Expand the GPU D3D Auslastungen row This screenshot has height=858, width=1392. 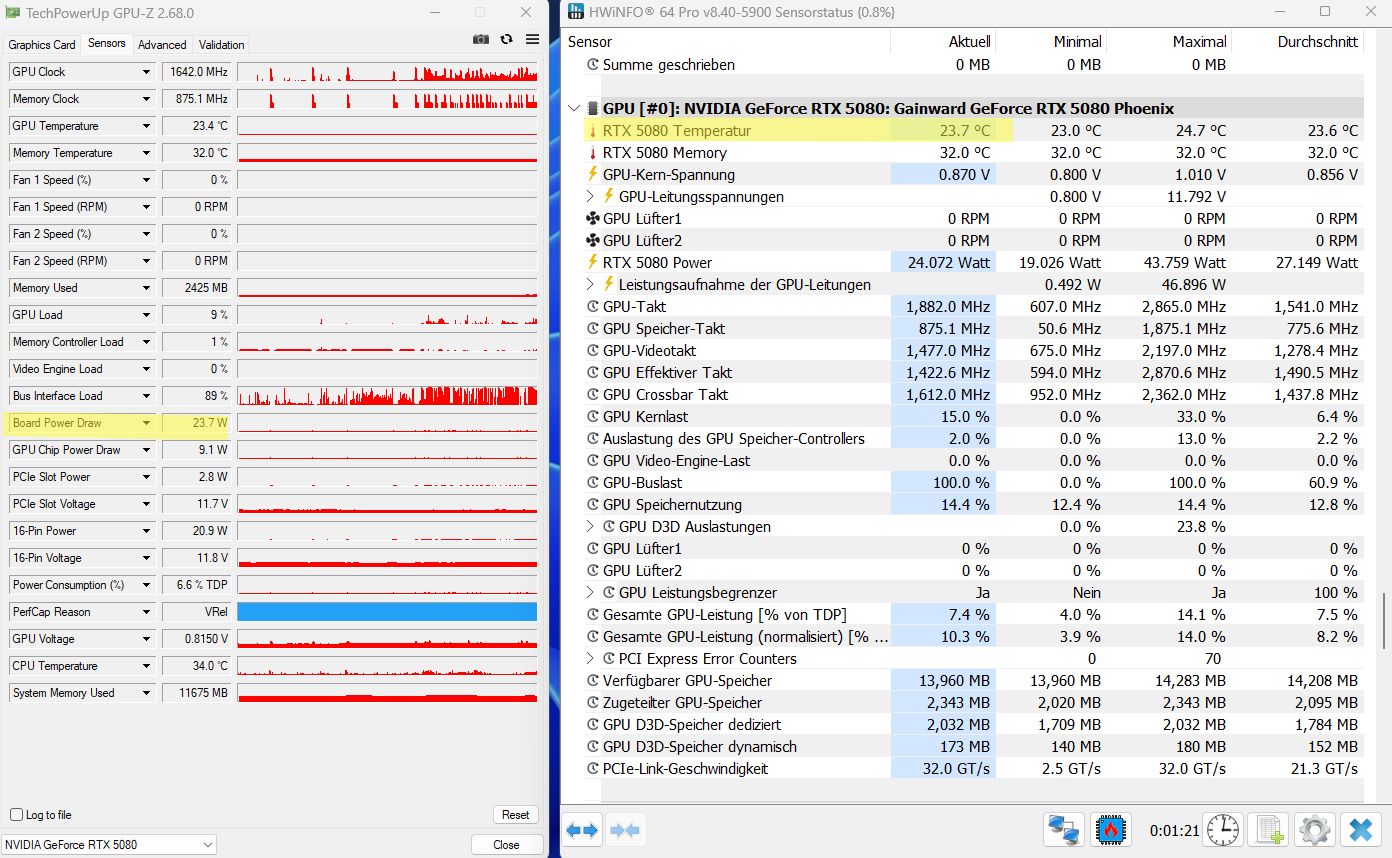tap(590, 526)
